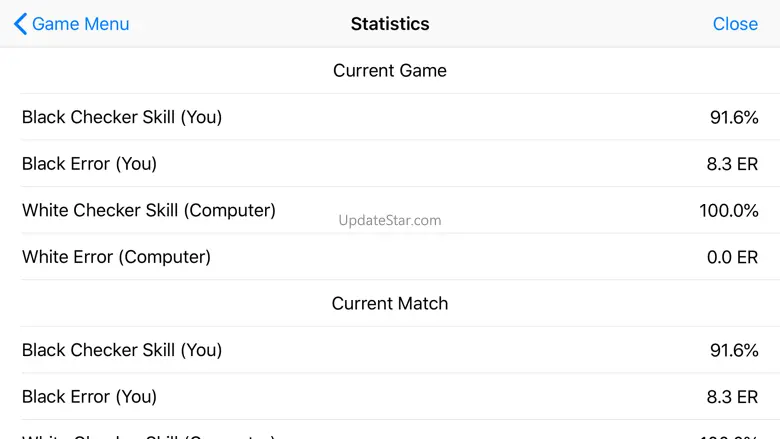
Task: Tap the Statistics title
Action: pyautogui.click(x=390, y=24)
